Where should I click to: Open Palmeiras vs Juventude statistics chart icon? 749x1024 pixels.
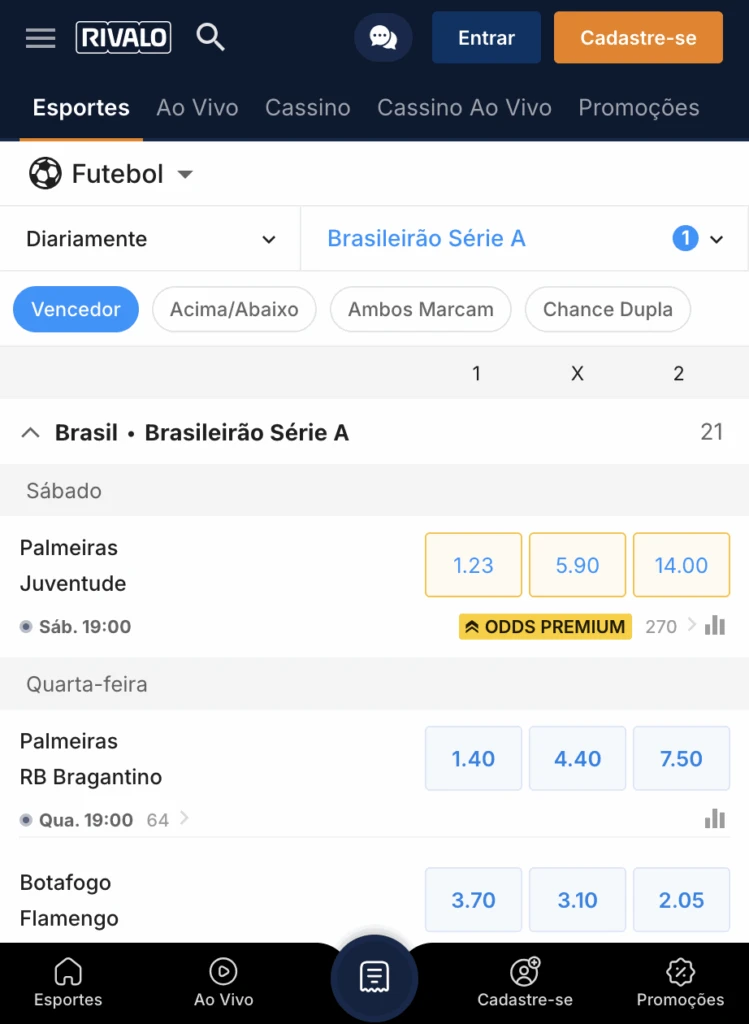click(x=715, y=626)
